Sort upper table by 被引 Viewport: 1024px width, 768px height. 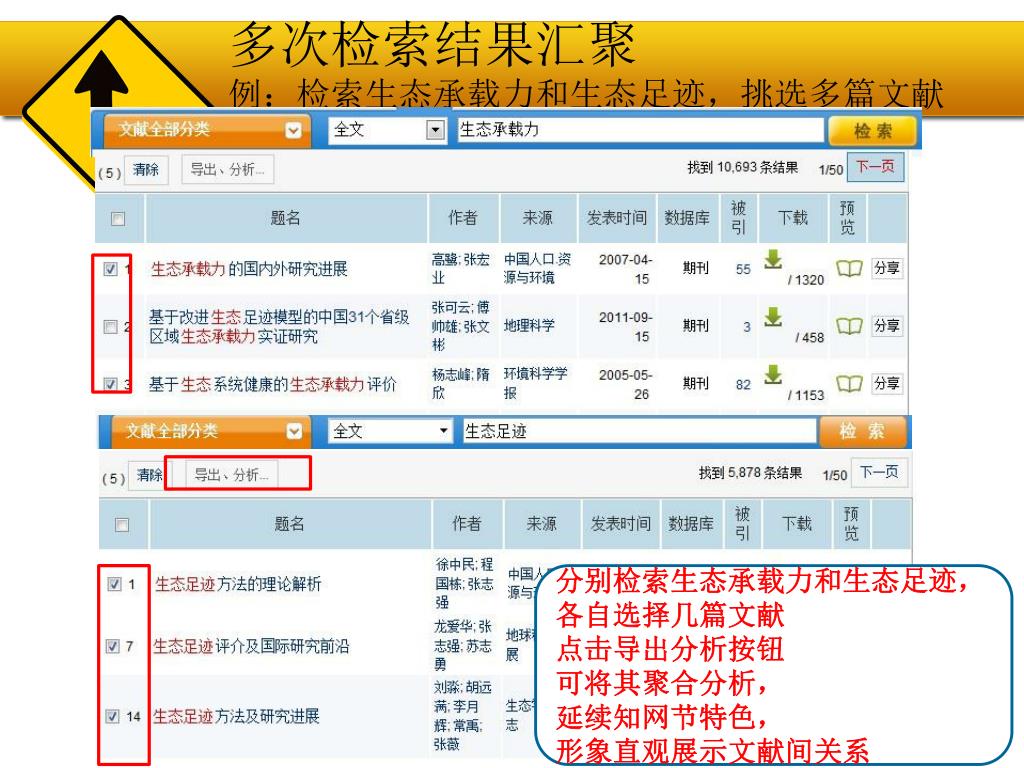[738, 217]
